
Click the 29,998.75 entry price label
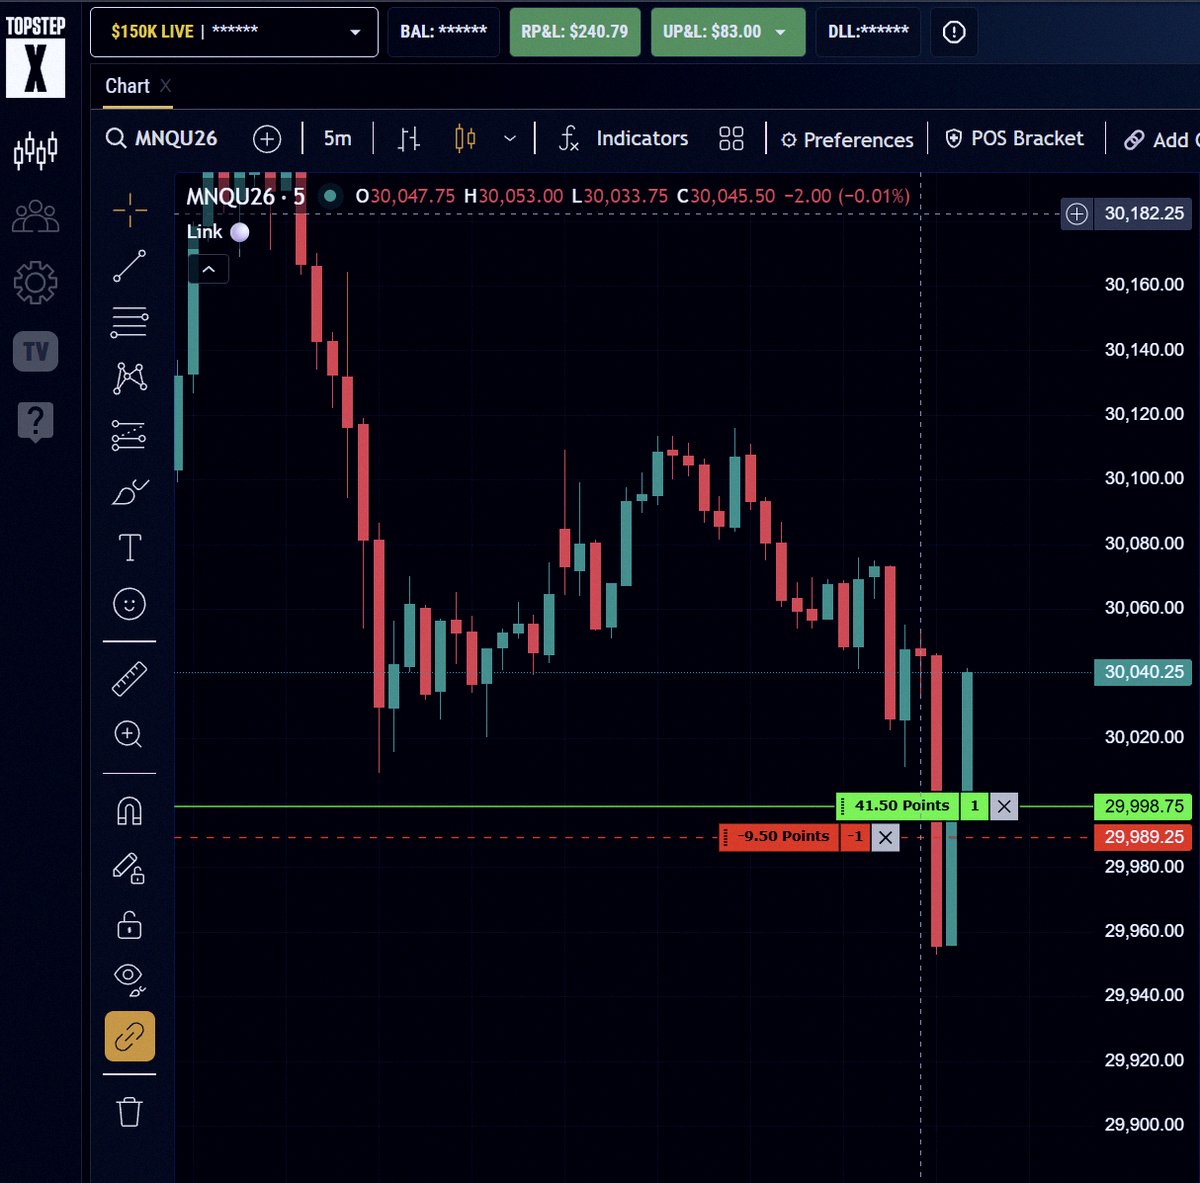click(1143, 806)
